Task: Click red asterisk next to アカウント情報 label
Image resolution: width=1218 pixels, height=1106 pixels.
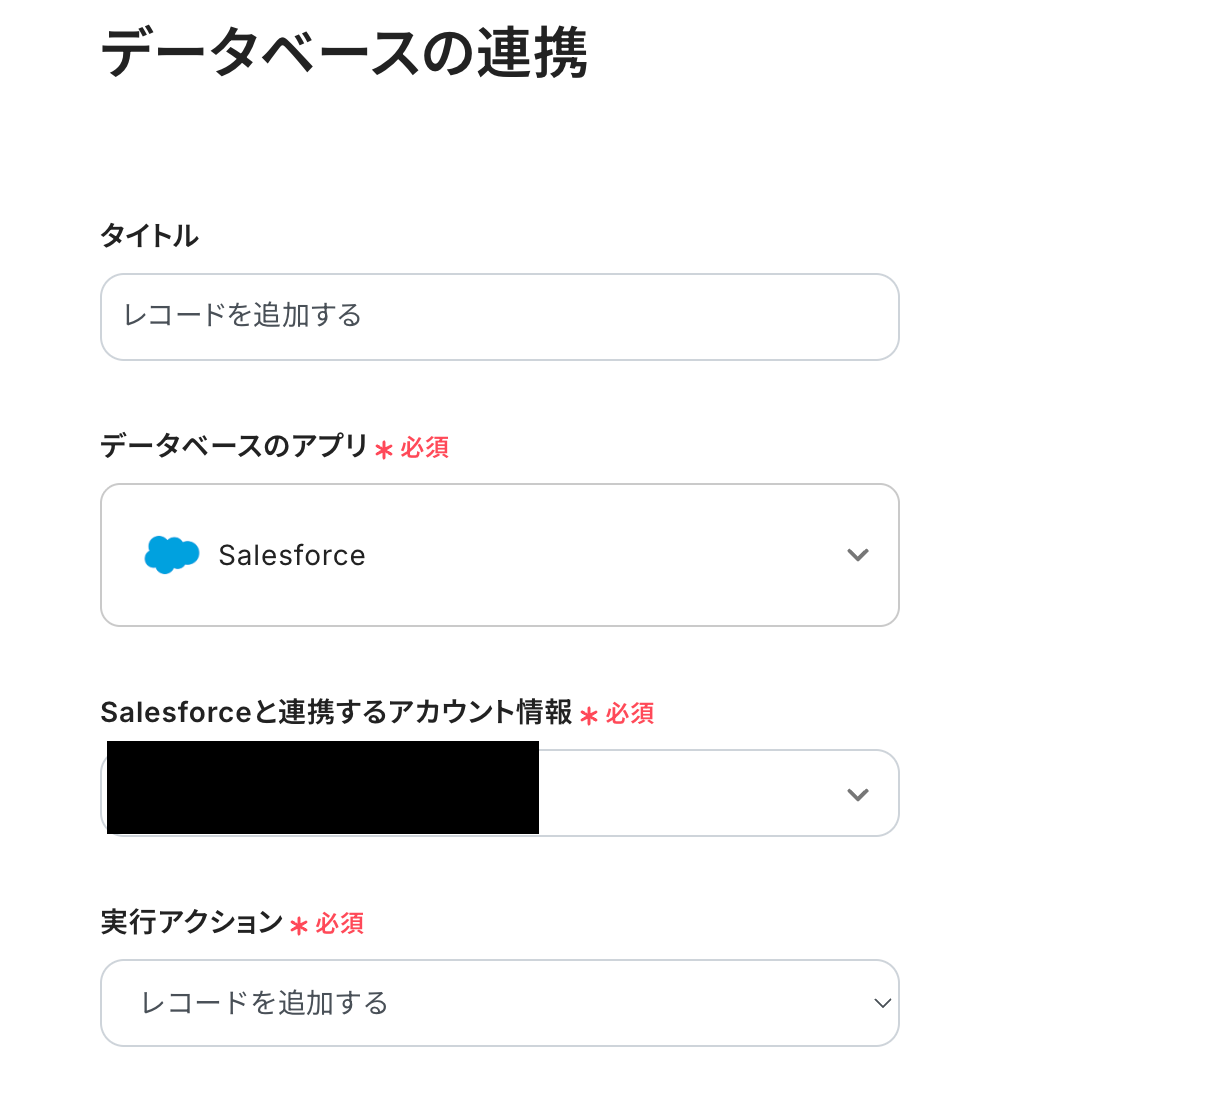Action: (x=589, y=716)
